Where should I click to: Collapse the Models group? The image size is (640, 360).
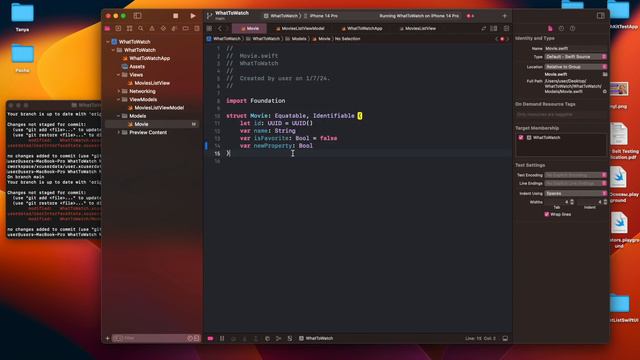pos(119,116)
